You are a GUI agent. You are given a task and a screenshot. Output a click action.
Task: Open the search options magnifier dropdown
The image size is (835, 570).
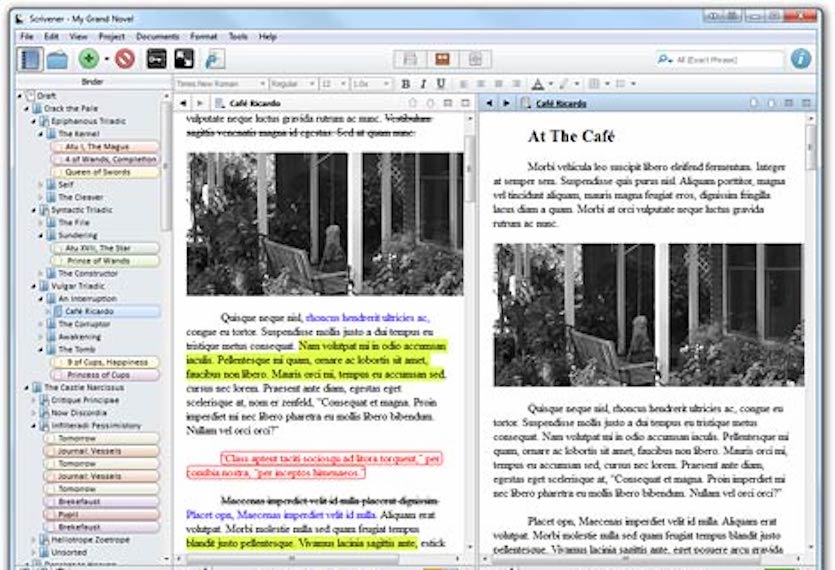[x=665, y=60]
